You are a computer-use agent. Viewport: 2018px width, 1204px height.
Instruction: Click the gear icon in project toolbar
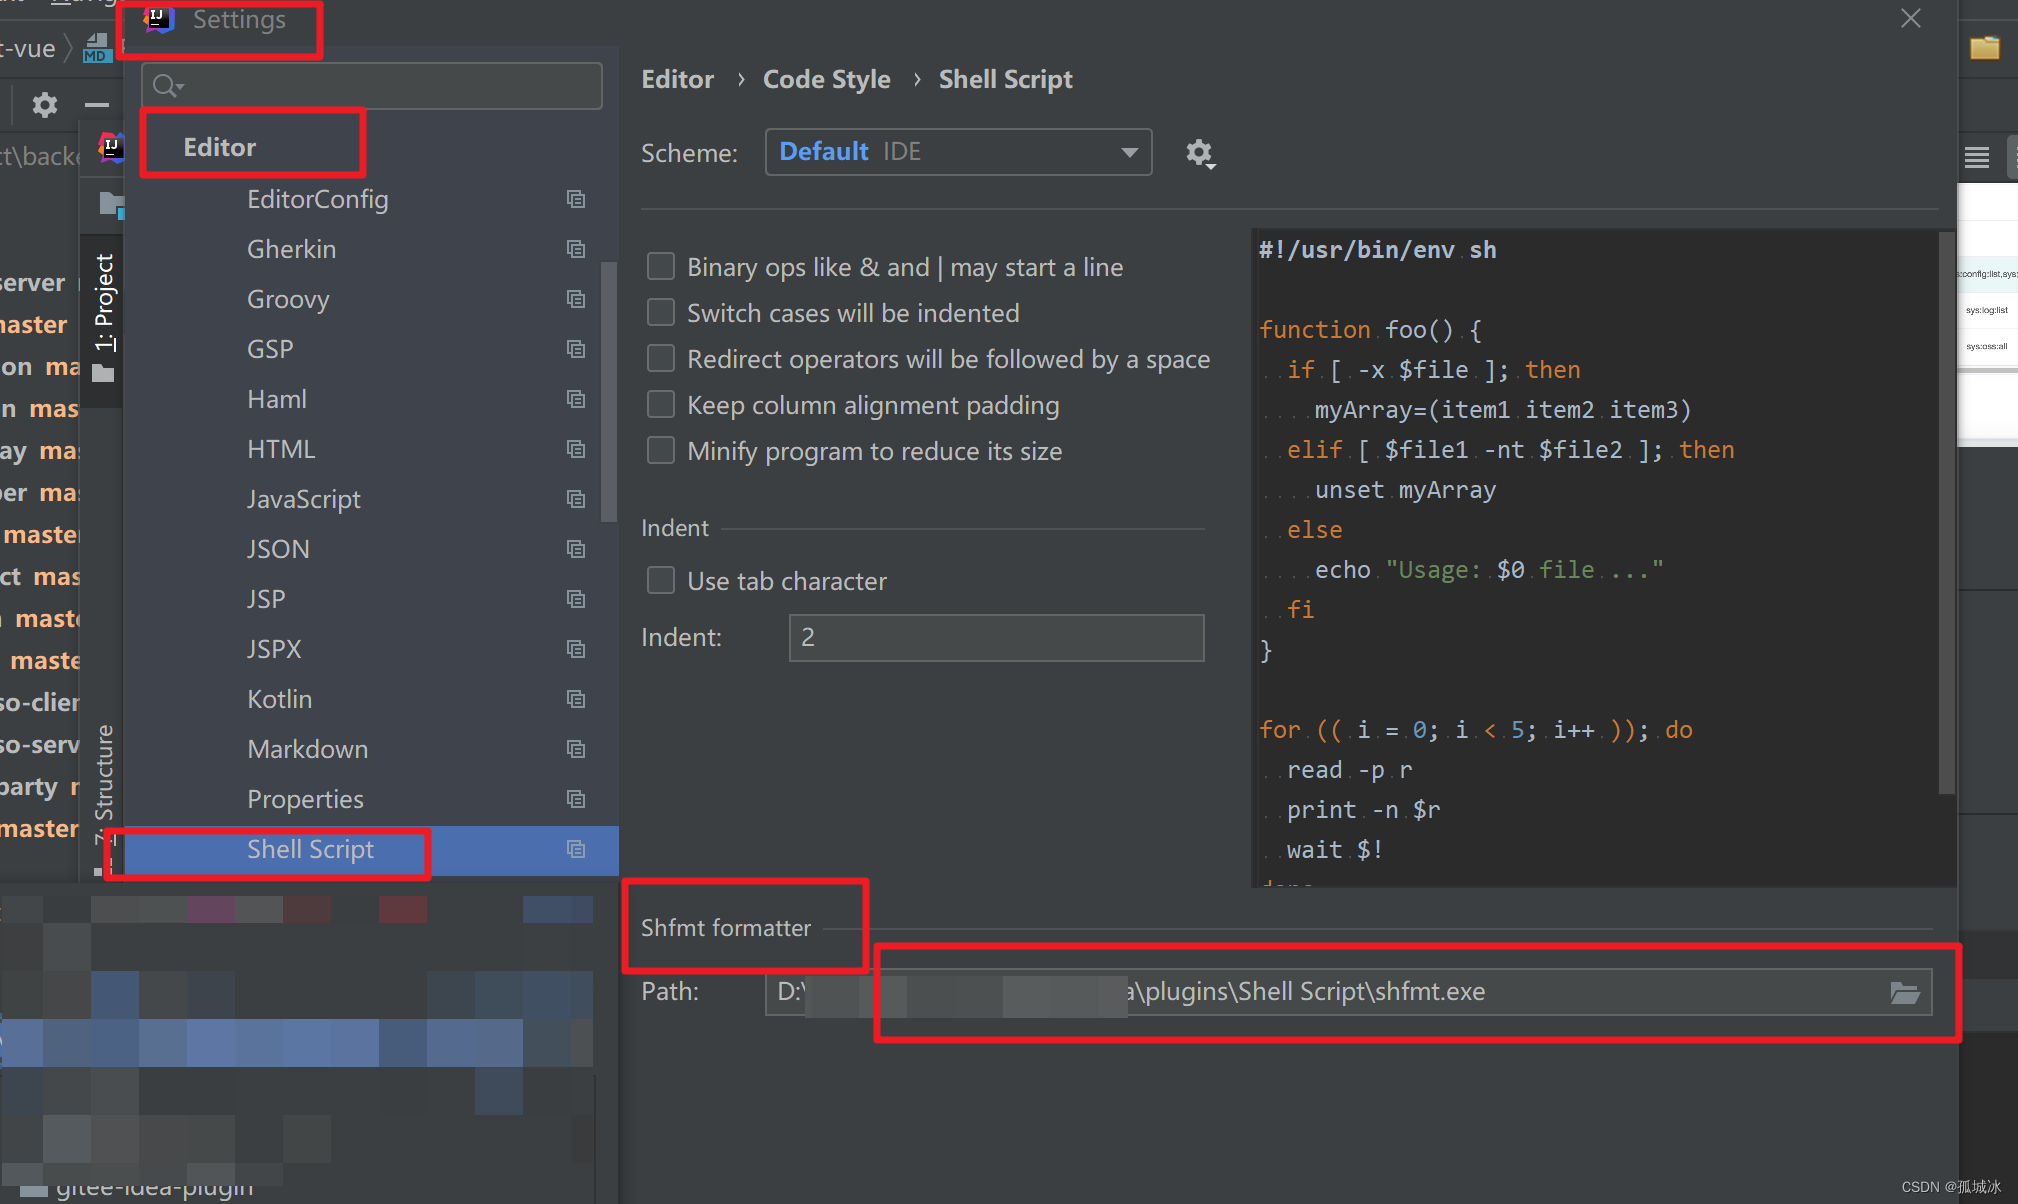[x=45, y=104]
